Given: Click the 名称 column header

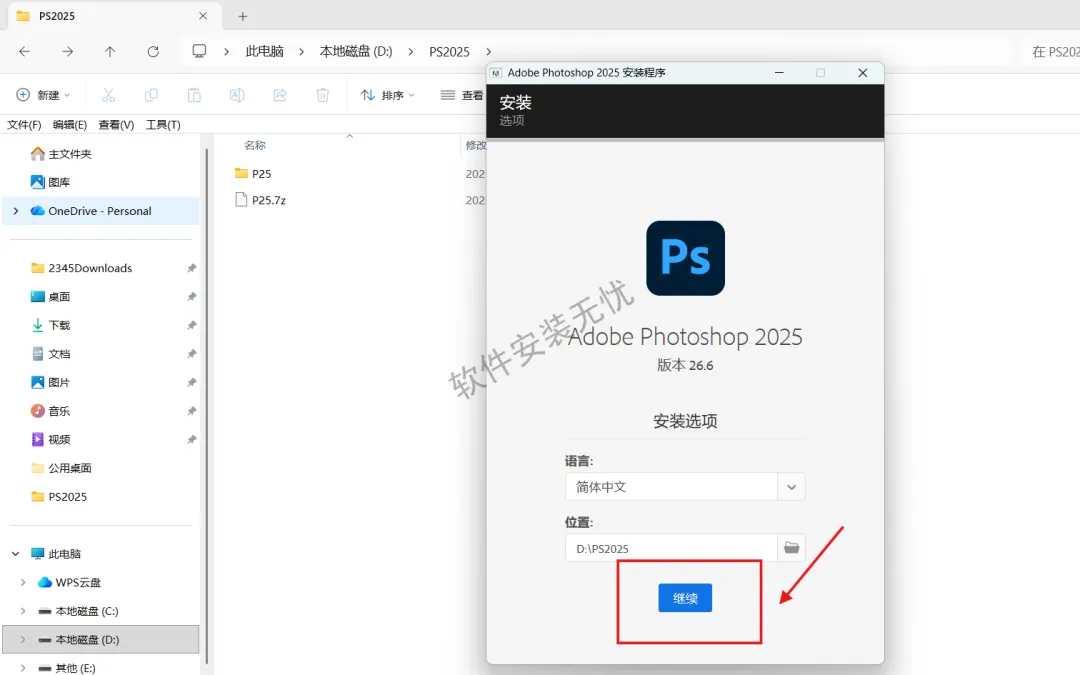Looking at the screenshot, I should pyautogui.click(x=255, y=145).
